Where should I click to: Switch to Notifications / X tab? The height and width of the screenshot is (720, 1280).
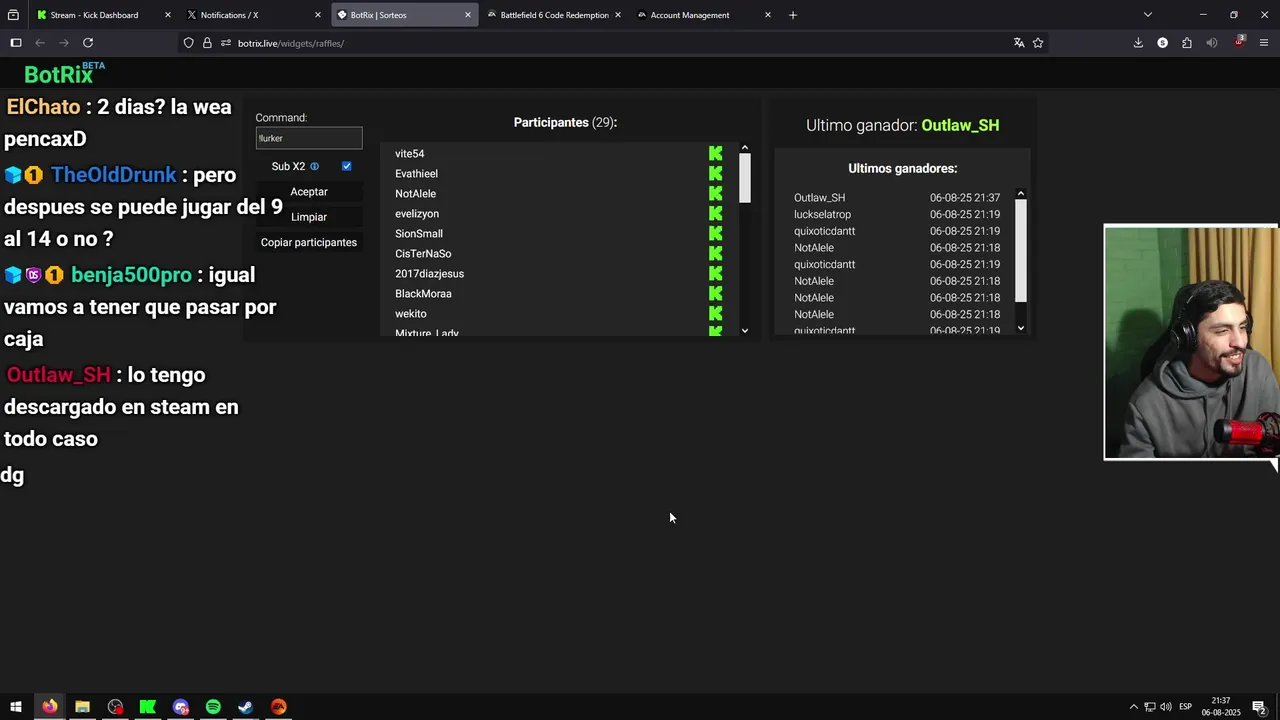tap(254, 15)
